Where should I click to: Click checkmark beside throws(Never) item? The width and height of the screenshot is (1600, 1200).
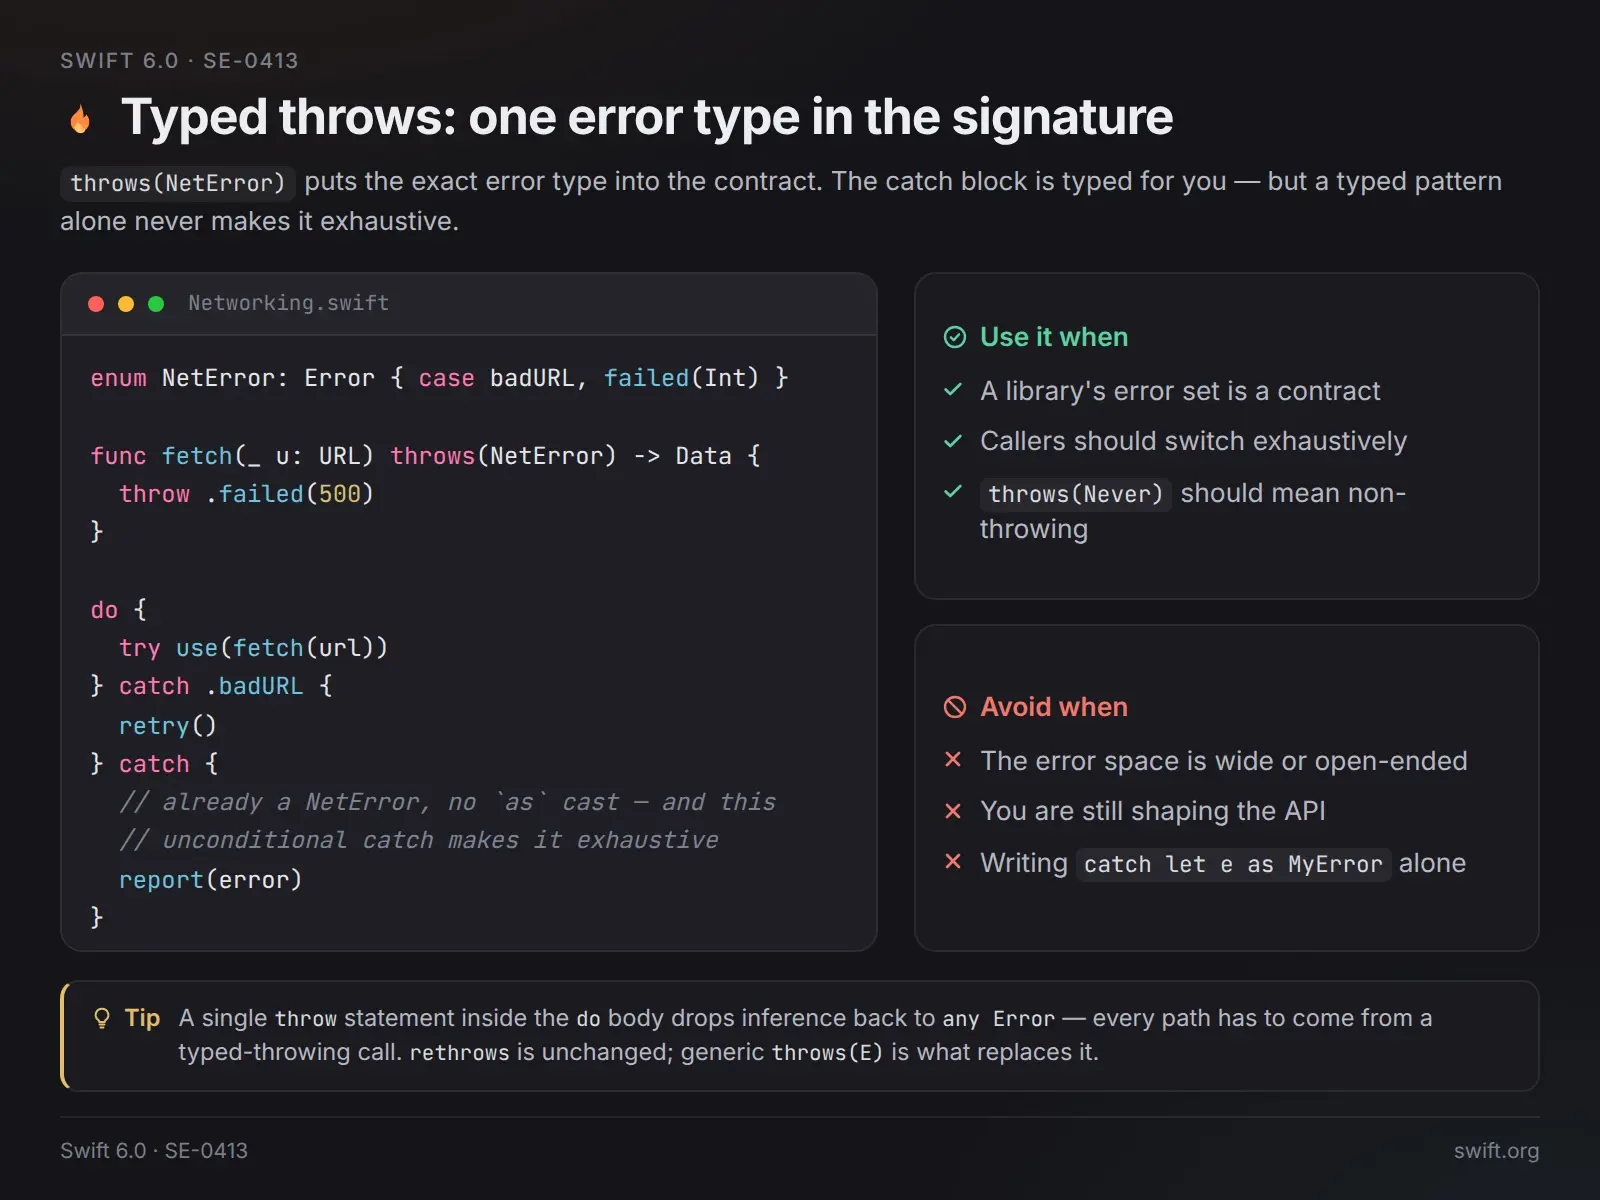coord(953,491)
